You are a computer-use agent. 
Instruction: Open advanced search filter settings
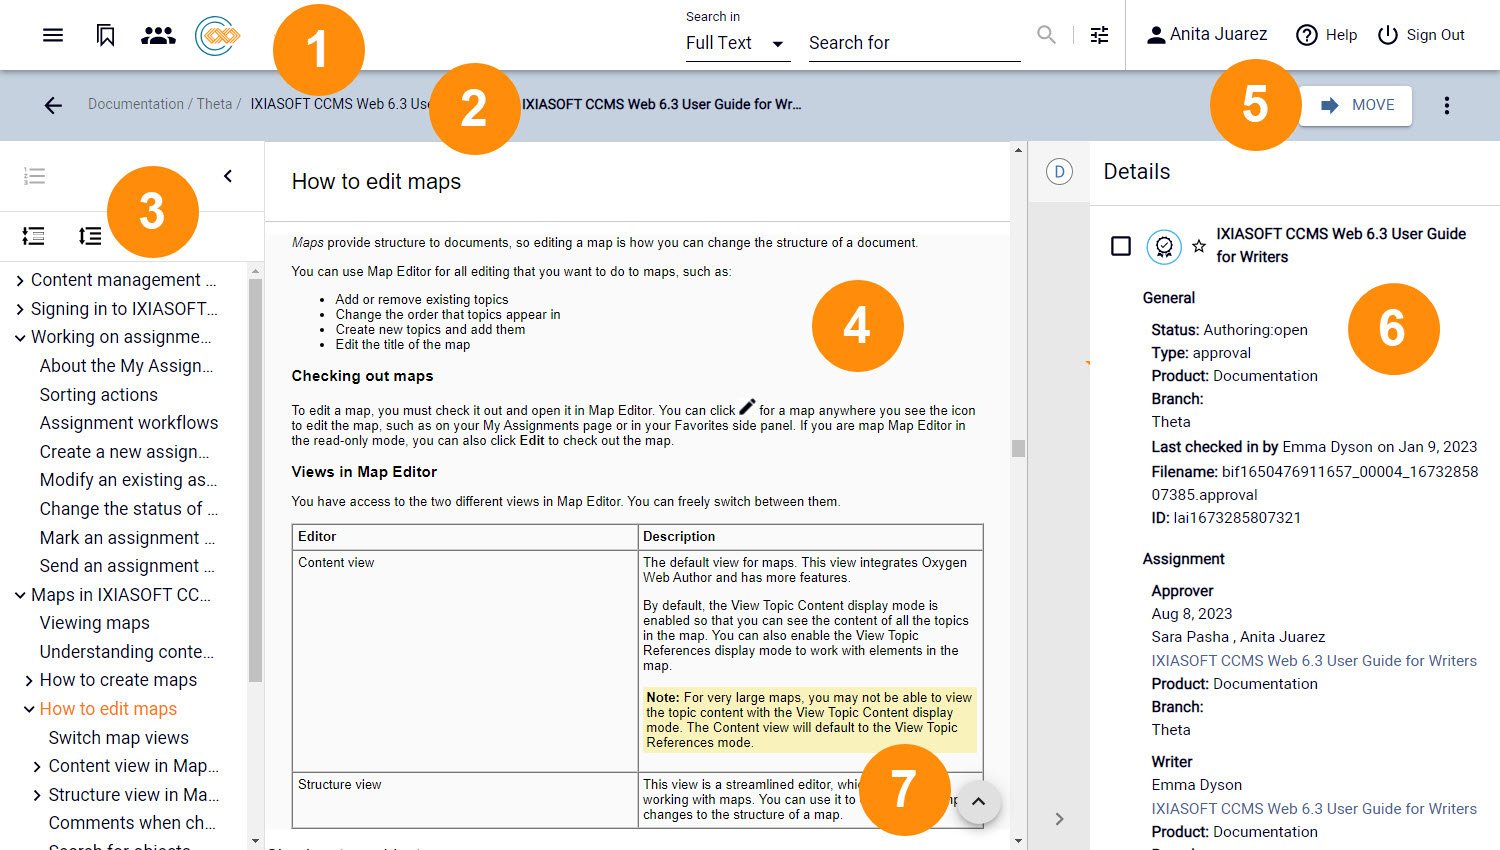click(1099, 35)
